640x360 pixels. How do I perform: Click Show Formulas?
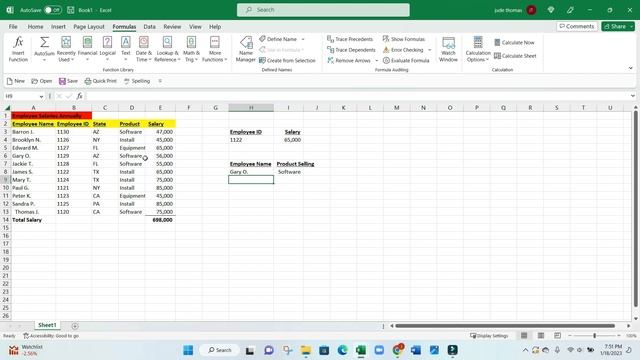click(404, 39)
